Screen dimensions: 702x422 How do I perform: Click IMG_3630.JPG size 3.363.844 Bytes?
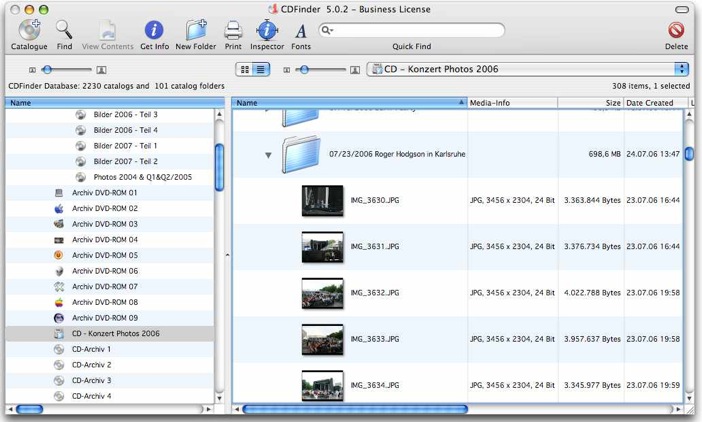coord(592,200)
